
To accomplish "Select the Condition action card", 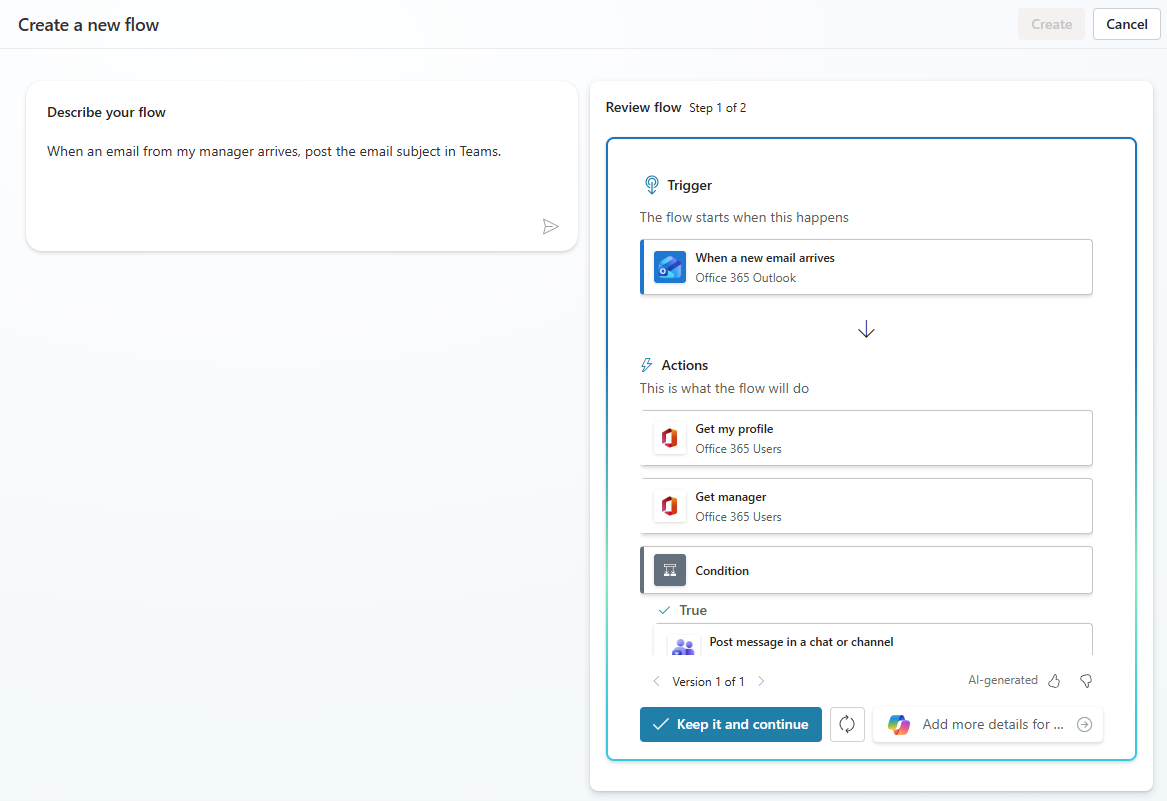I will click(x=866, y=570).
